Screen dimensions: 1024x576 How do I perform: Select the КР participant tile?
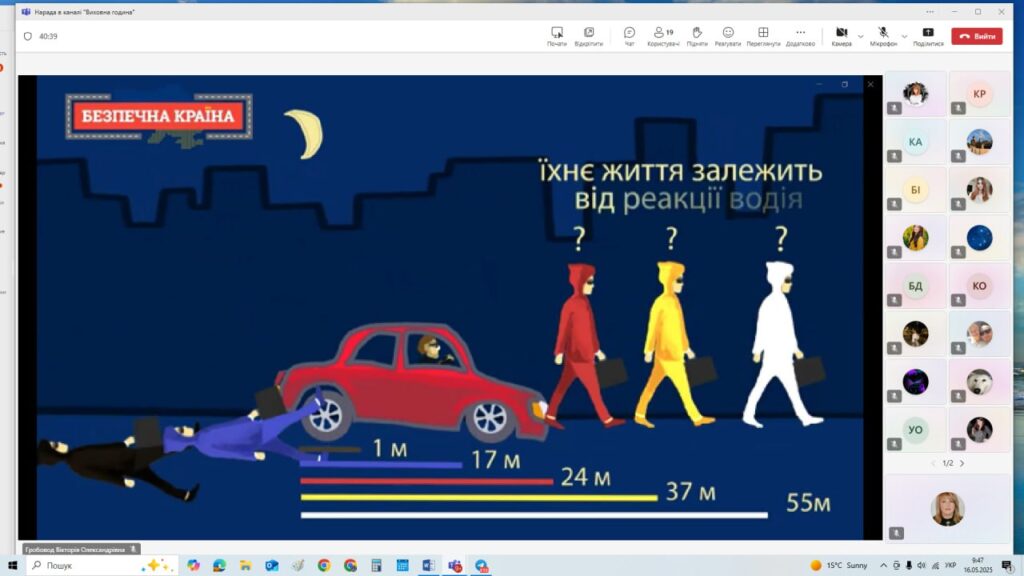tap(979, 95)
